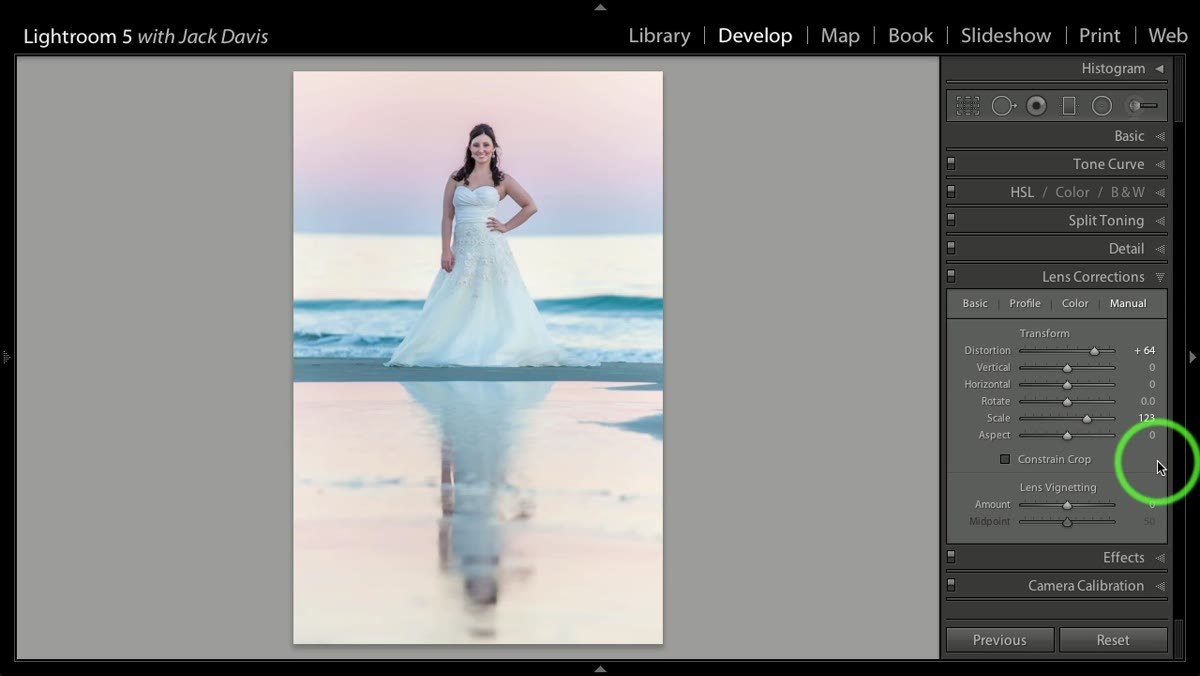Click the Distortion value +64 field
The width and height of the screenshot is (1200, 676).
point(1145,351)
